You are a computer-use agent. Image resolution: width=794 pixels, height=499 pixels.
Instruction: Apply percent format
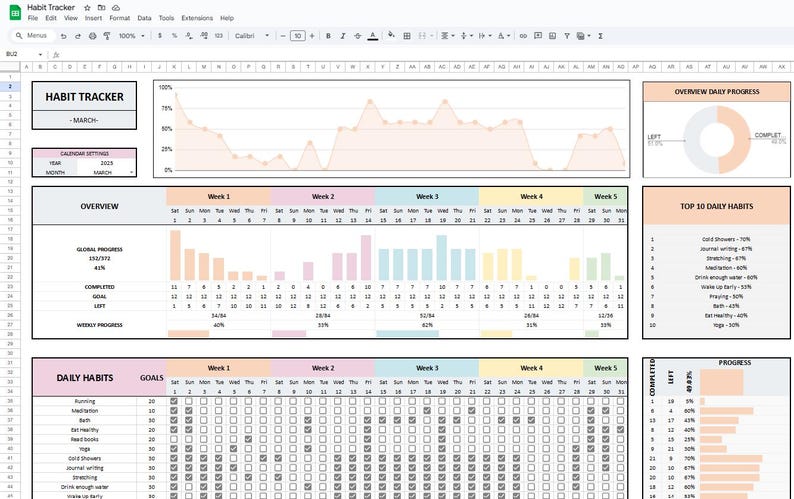(174, 36)
